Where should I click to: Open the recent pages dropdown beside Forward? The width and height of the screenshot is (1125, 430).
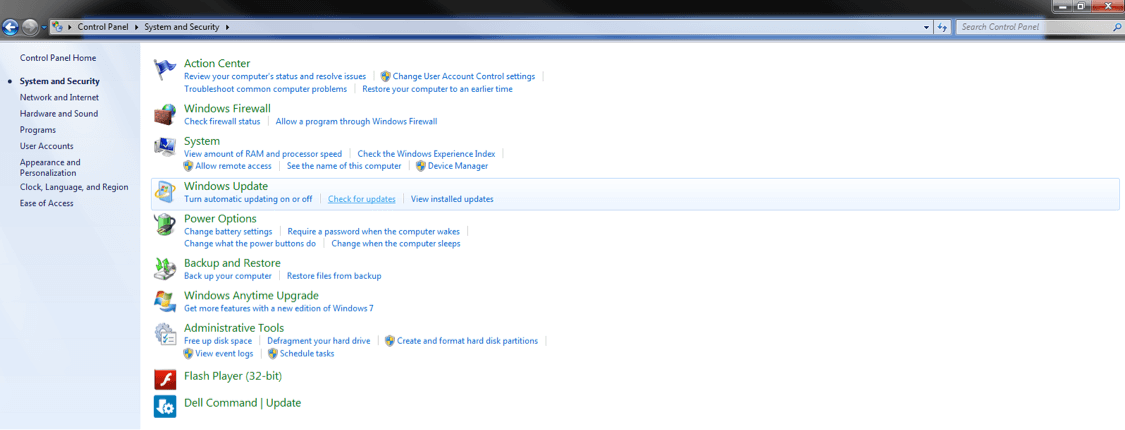tap(44, 27)
